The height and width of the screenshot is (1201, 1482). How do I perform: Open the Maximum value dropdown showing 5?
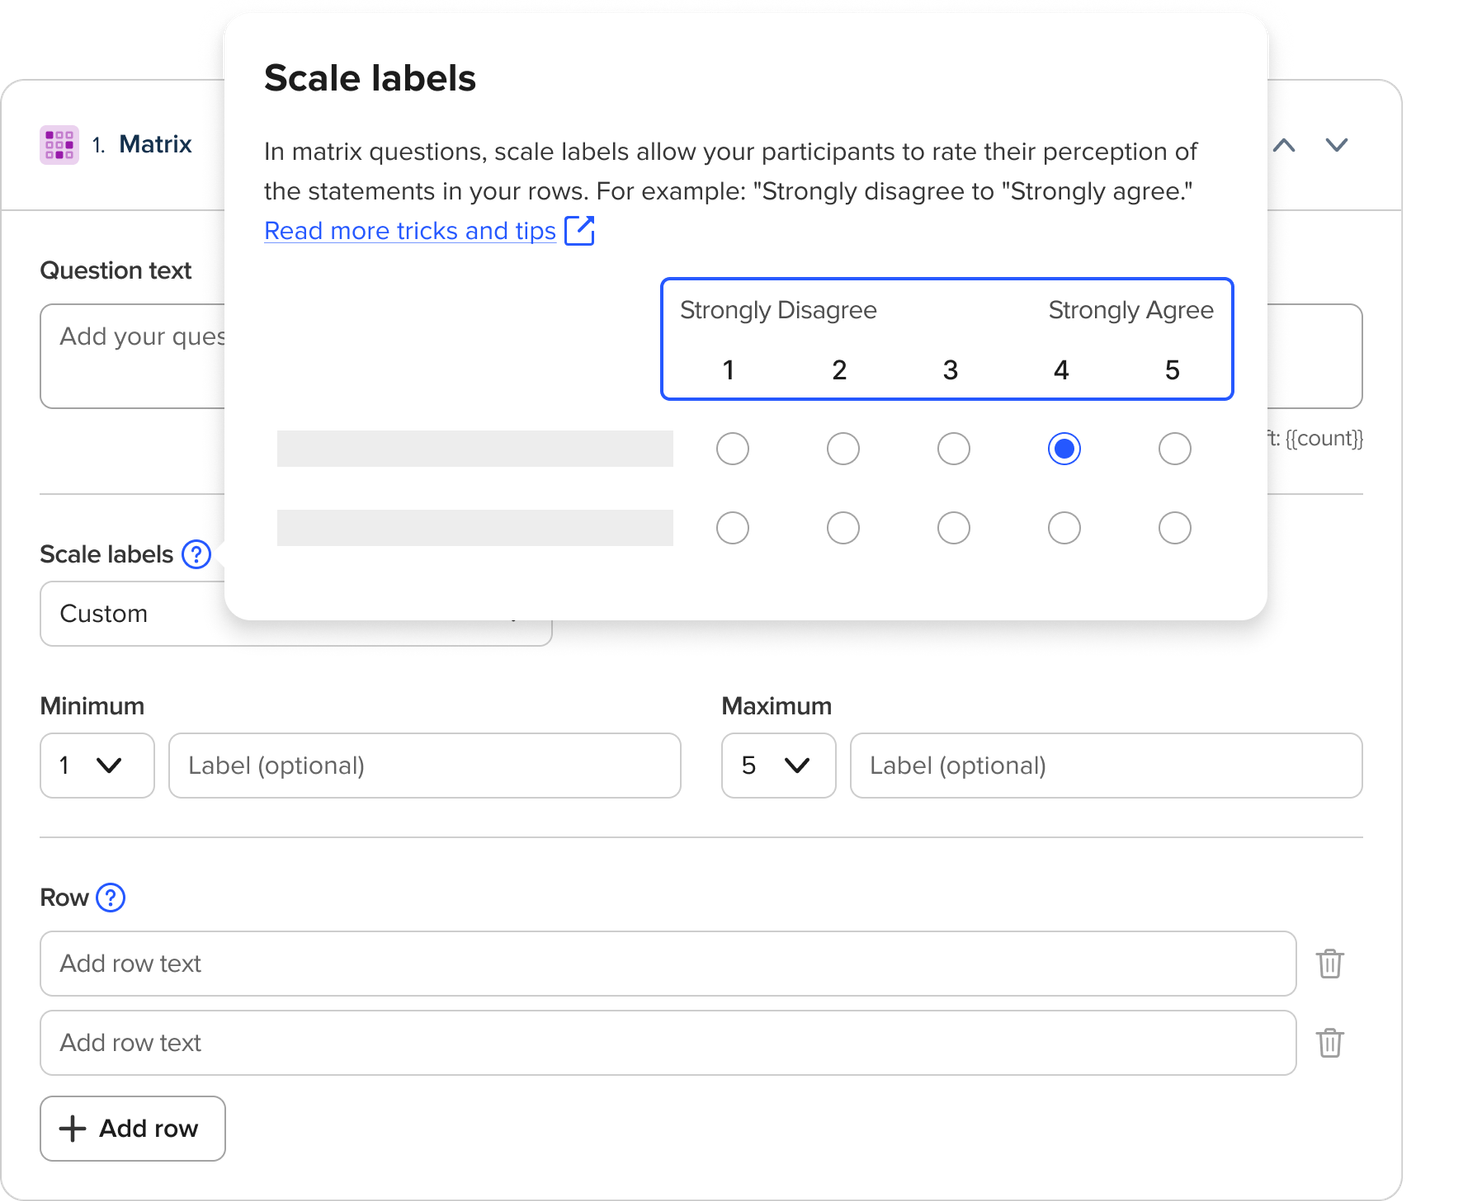coord(778,766)
